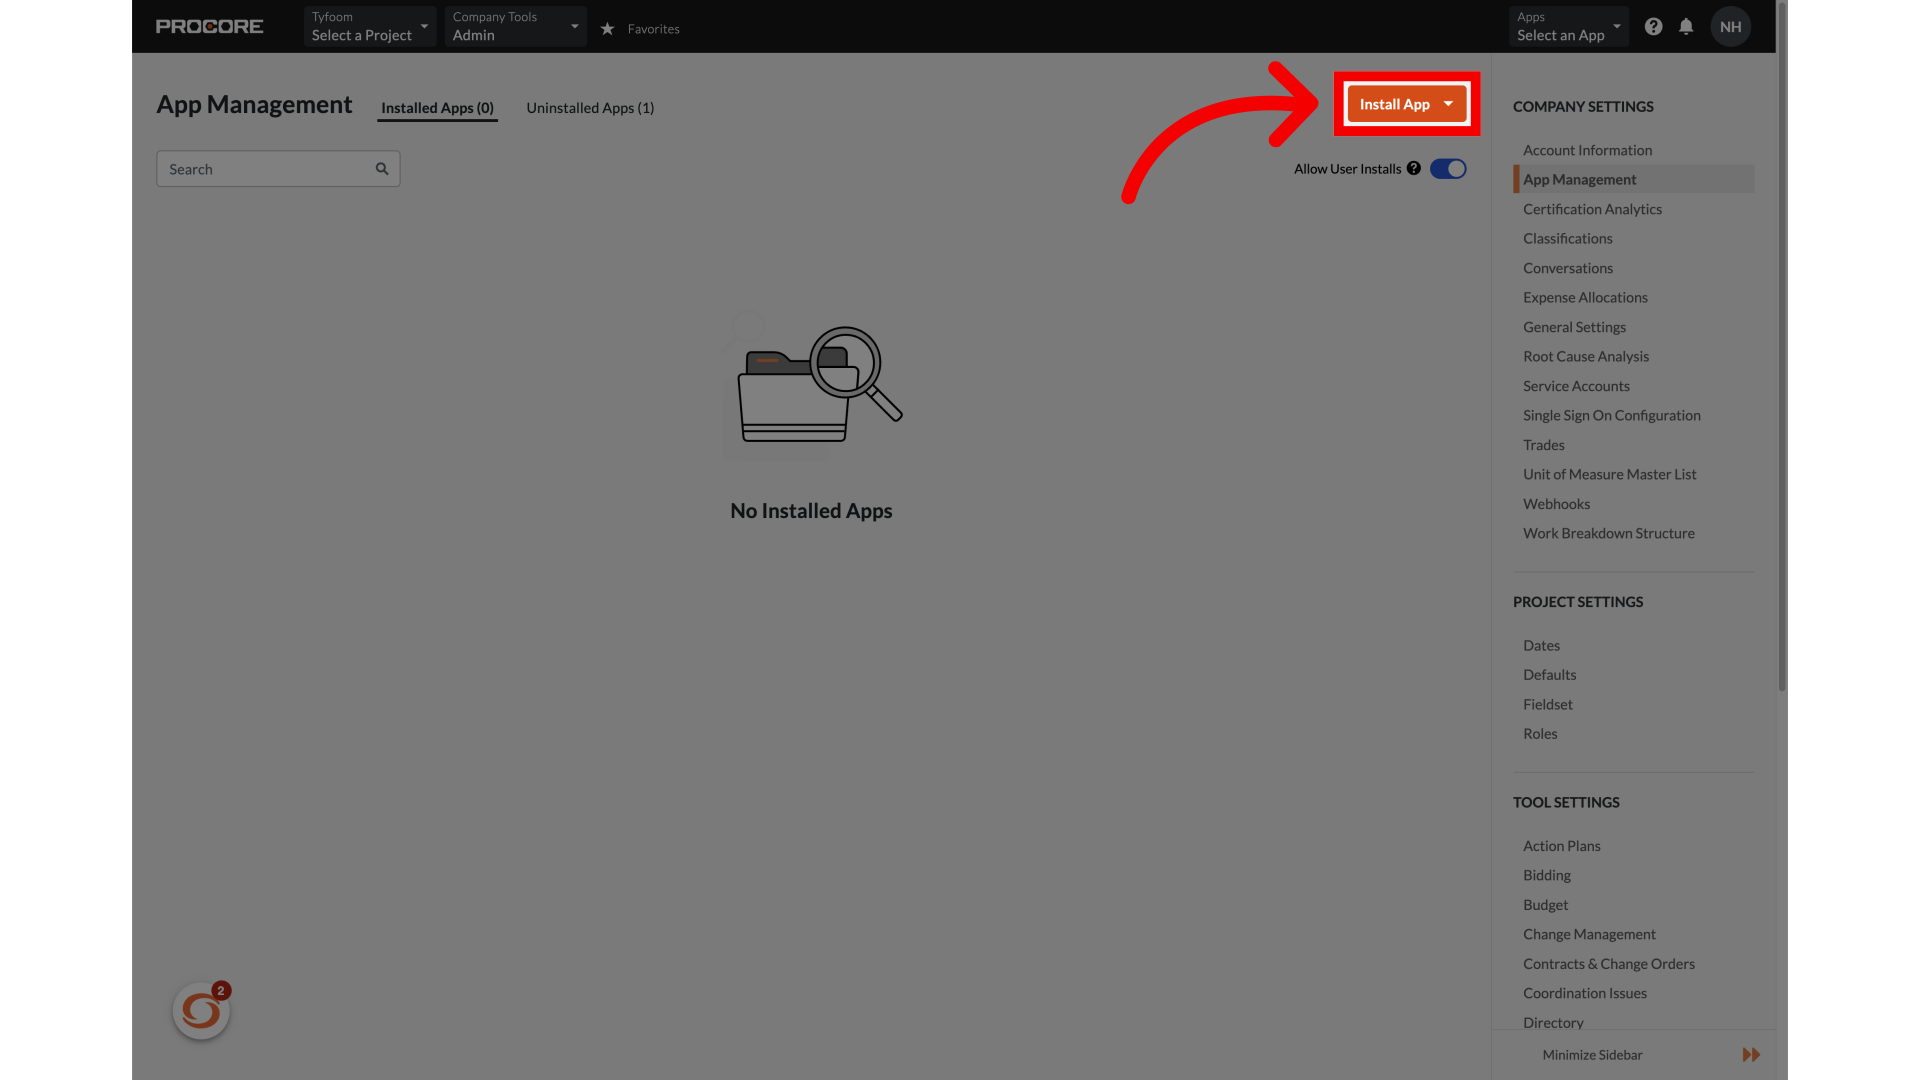Click the App Management search icon
The height and width of the screenshot is (1080, 1920).
(x=382, y=169)
